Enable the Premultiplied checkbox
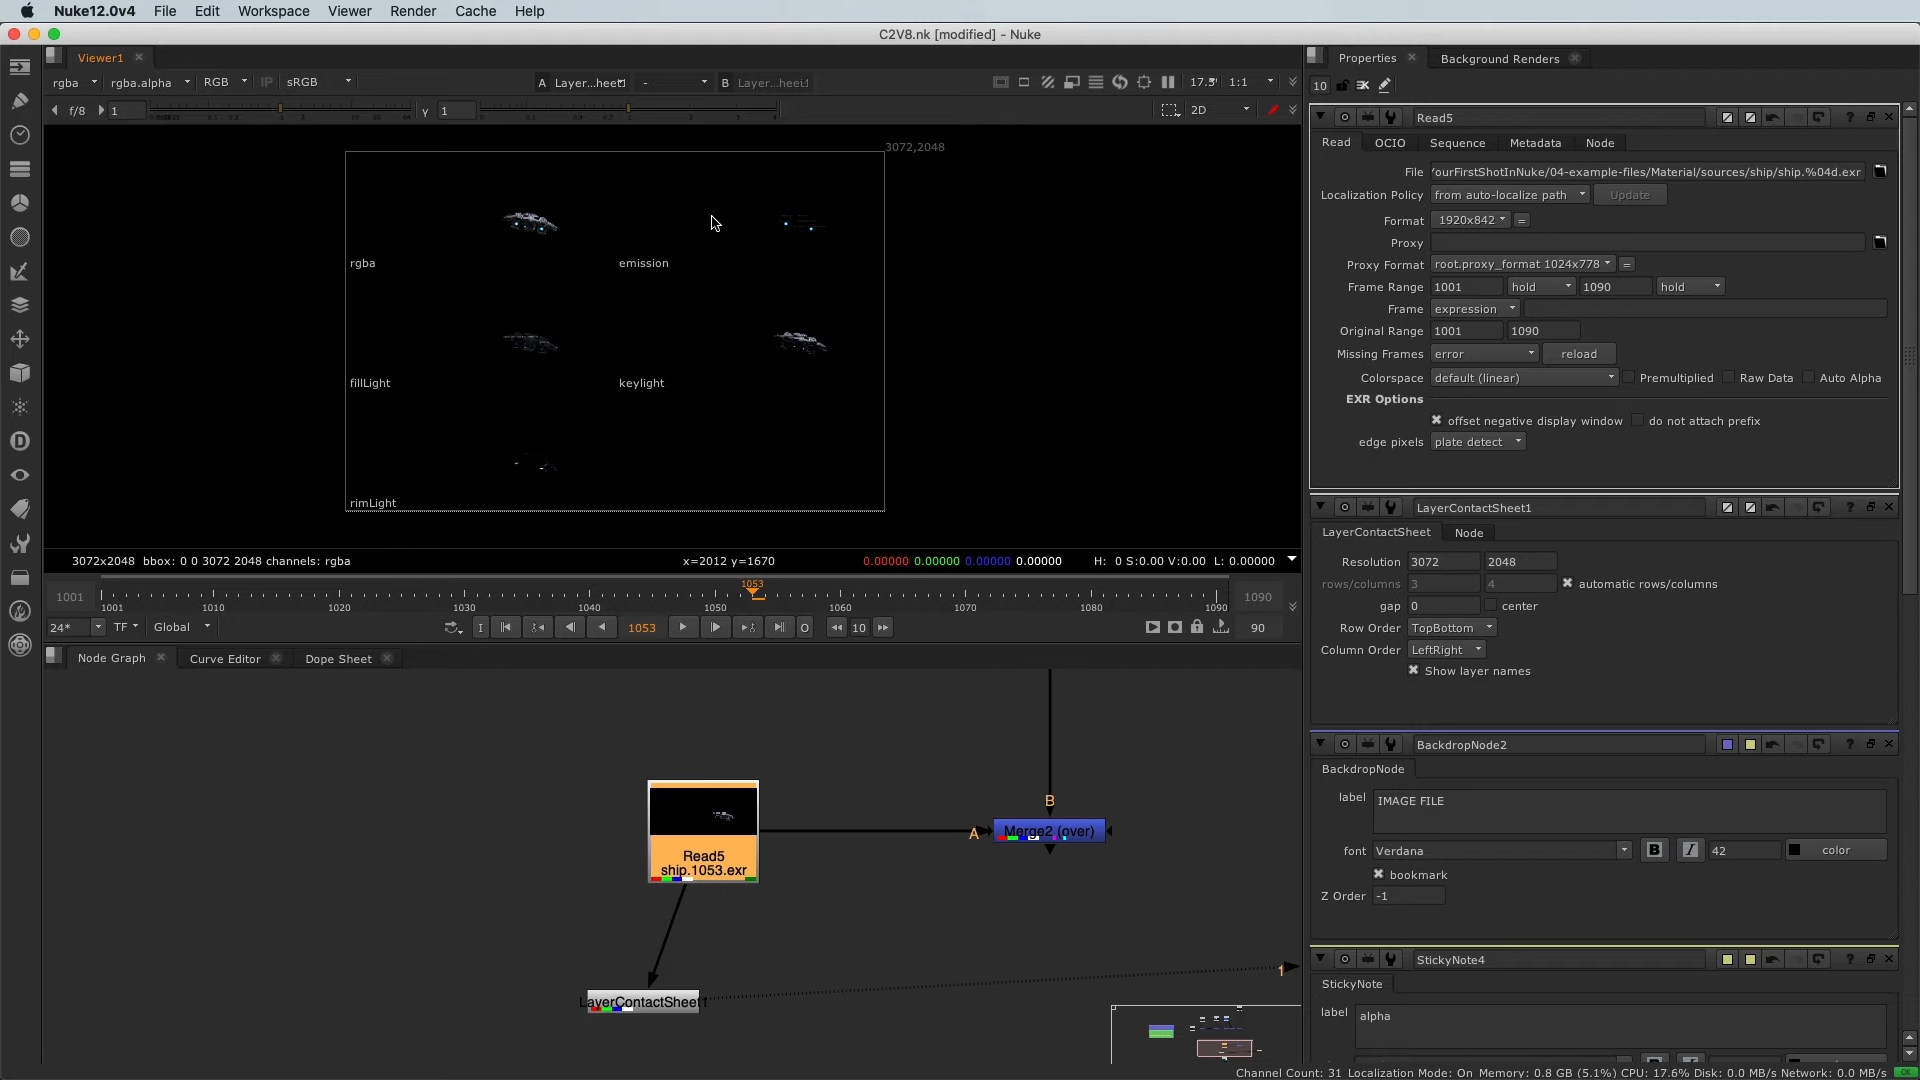Image resolution: width=1920 pixels, height=1080 pixels. point(1629,378)
